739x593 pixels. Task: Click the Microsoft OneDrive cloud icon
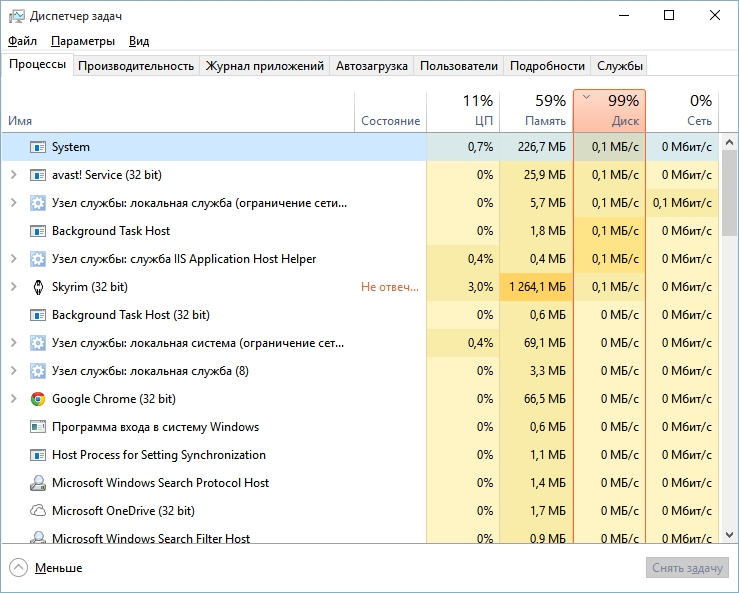(38, 511)
